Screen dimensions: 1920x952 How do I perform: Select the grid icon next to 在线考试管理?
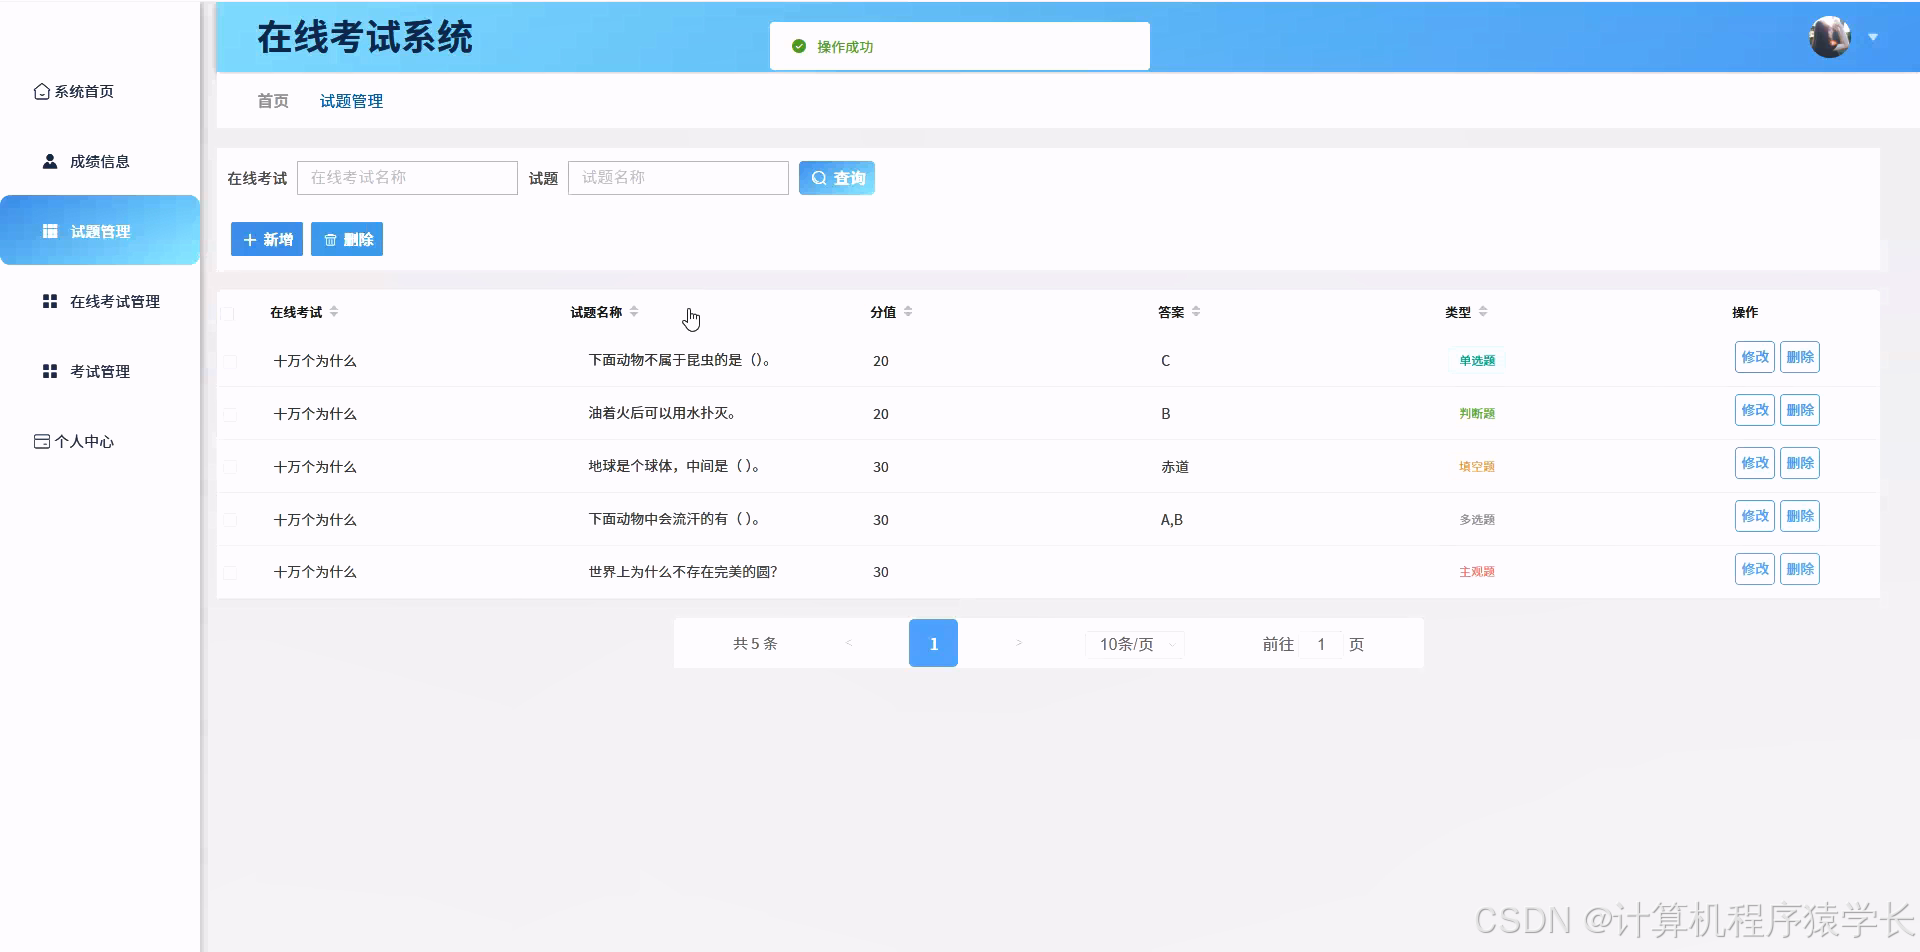[49, 300]
